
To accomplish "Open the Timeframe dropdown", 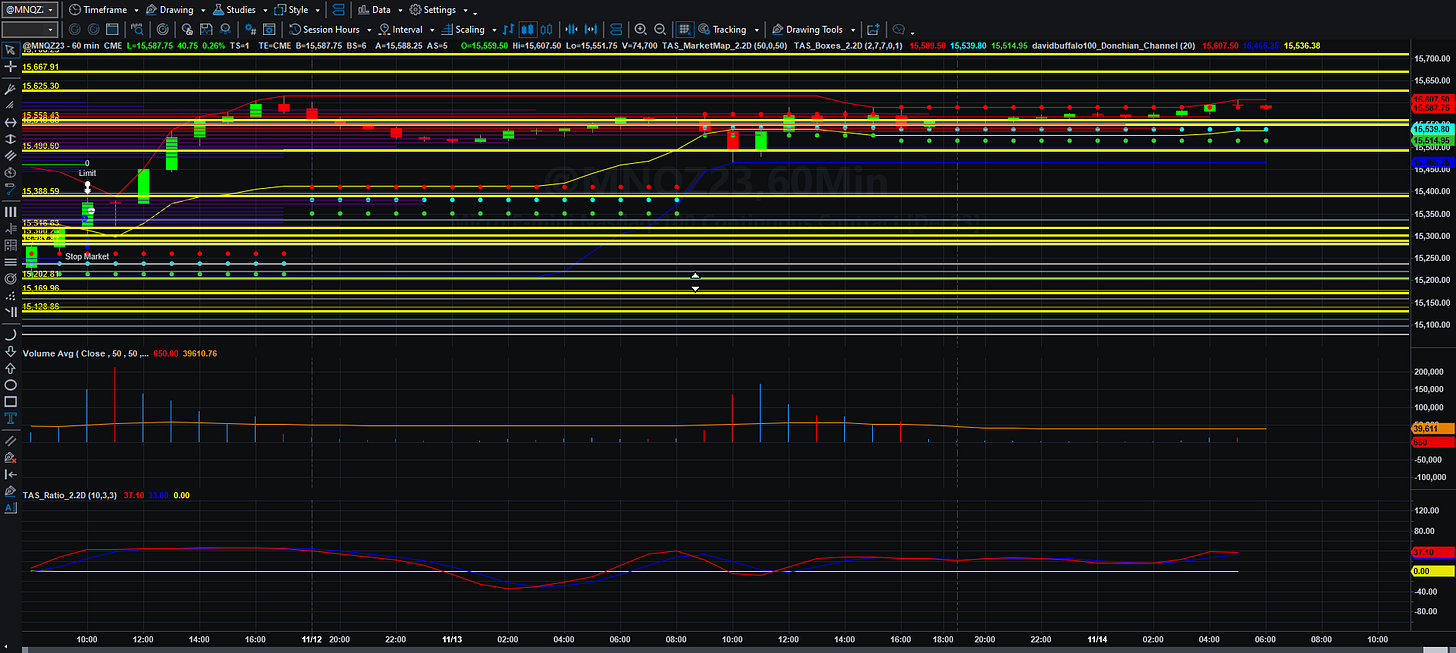I will [105, 9].
